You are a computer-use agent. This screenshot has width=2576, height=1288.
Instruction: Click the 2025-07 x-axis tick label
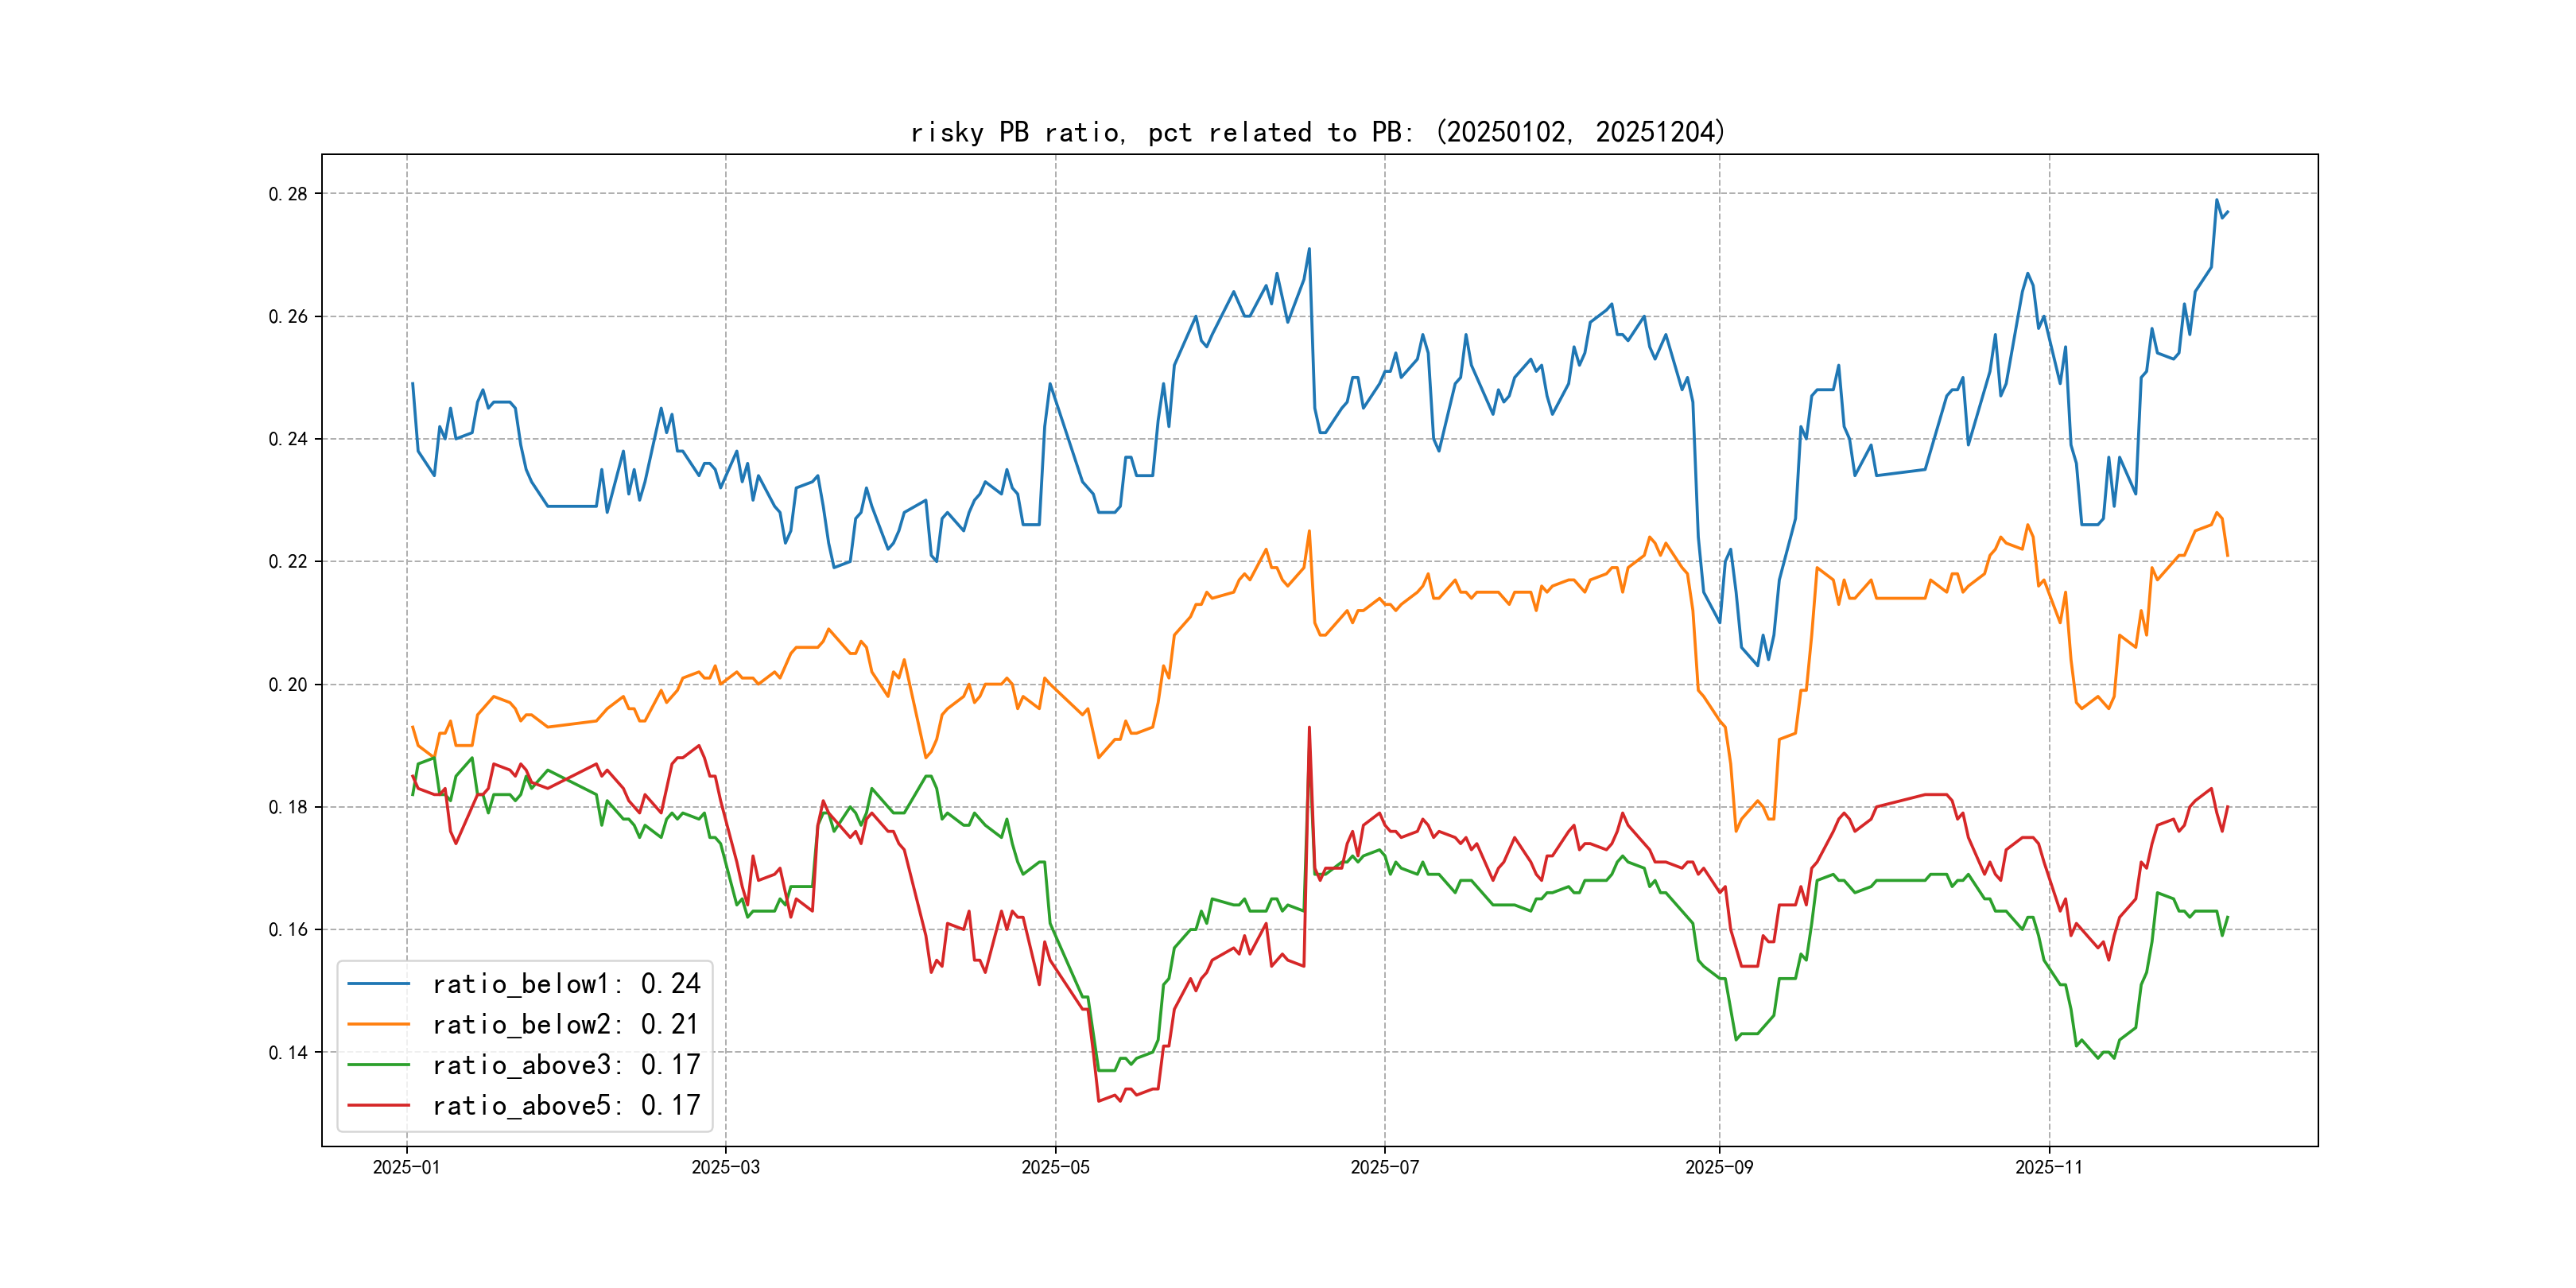click(x=1384, y=1167)
